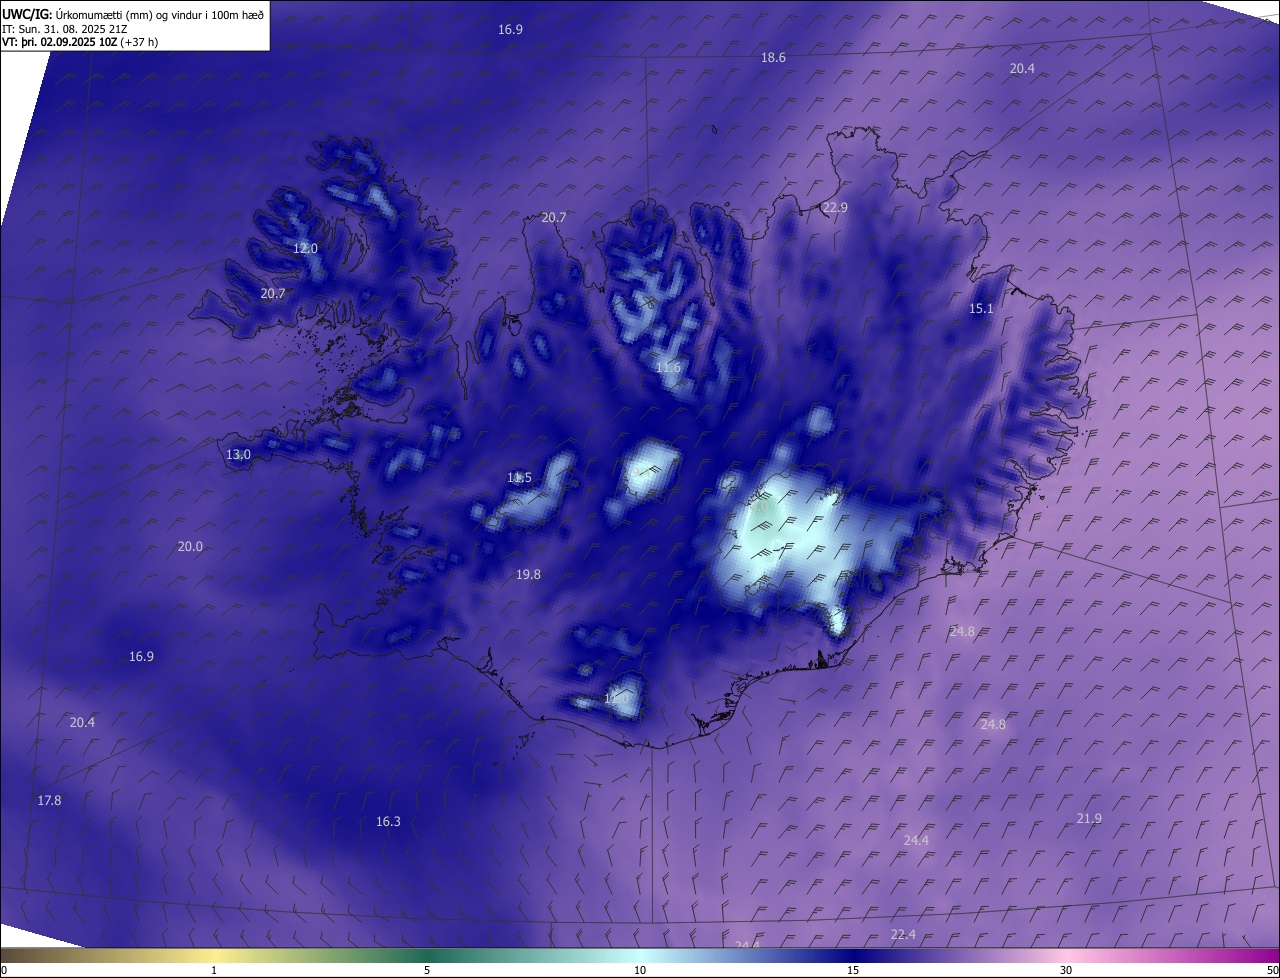The width and height of the screenshot is (1280, 978).
Task: Click the 10 tick label on the color scale
Action: [640, 970]
